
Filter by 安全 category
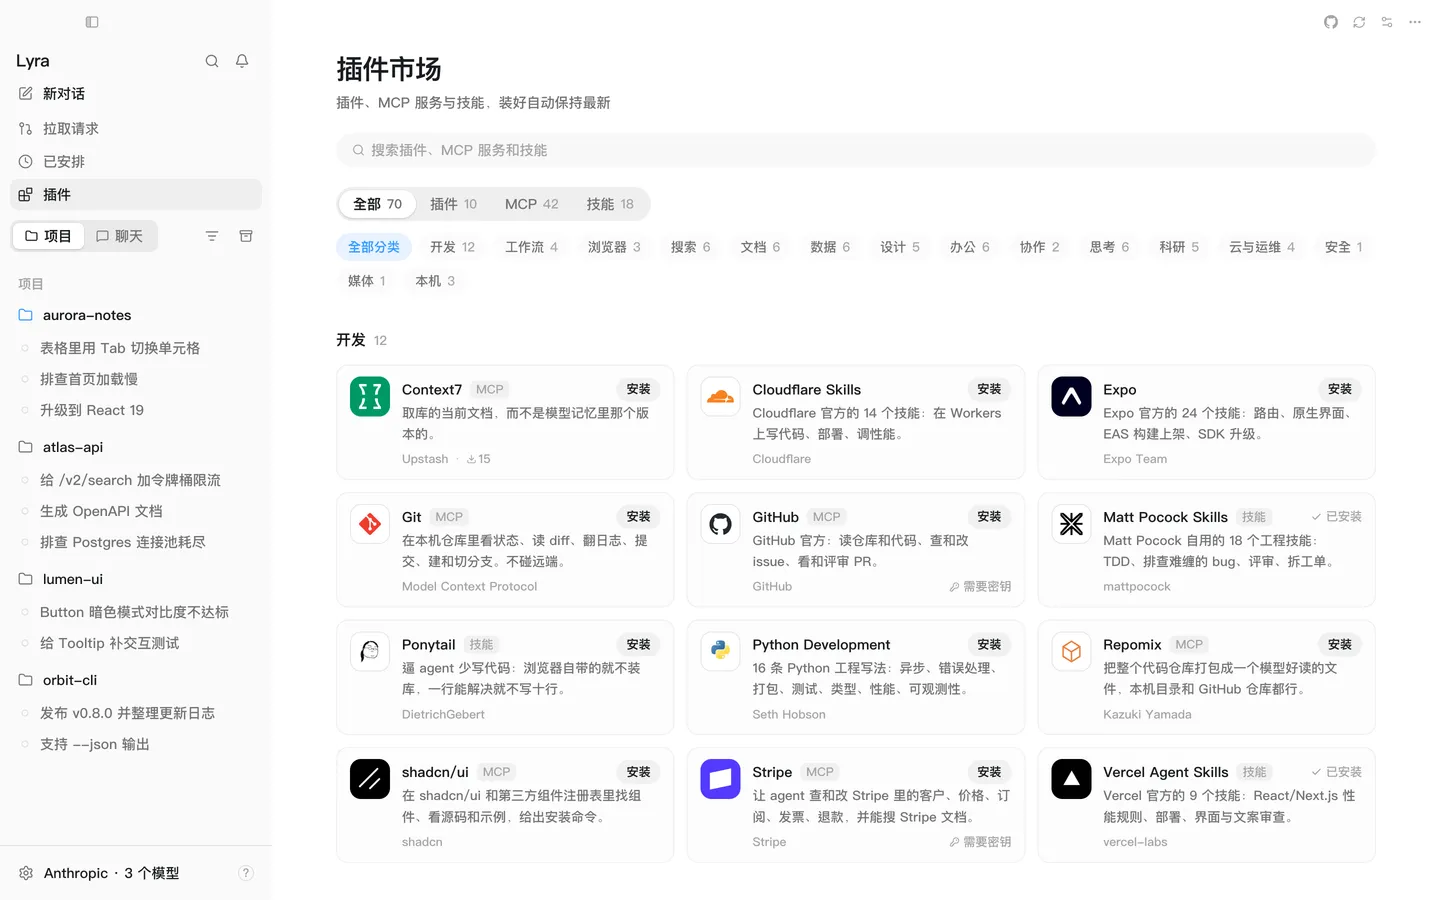[x=1344, y=247]
